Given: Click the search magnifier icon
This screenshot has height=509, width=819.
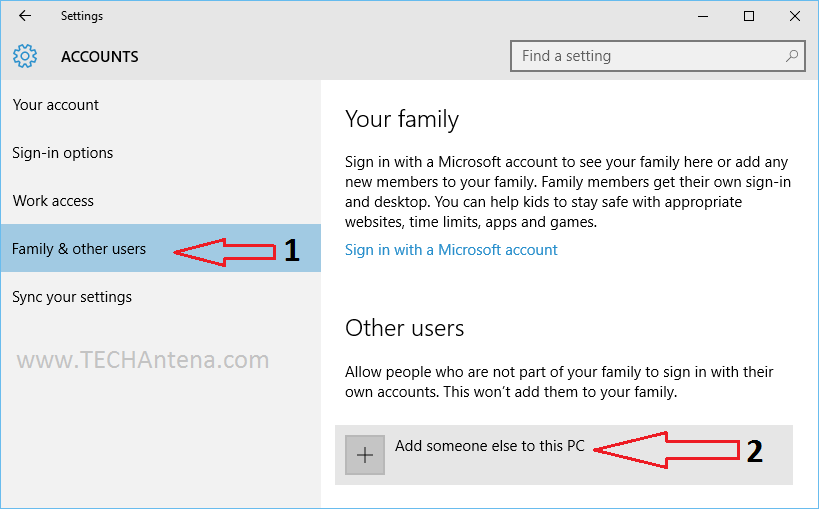Looking at the screenshot, I should click(x=792, y=55).
